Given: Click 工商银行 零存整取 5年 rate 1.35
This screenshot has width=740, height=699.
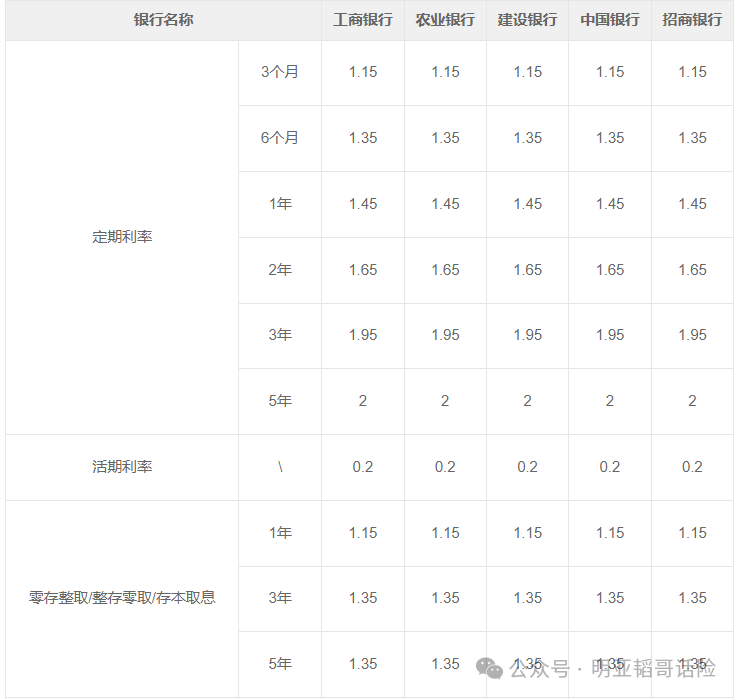Looking at the screenshot, I should 362,664.
